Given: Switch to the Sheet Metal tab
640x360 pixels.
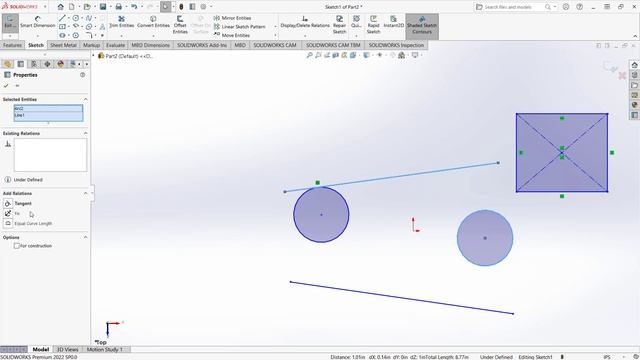Looking at the screenshot, I should pyautogui.click(x=63, y=45).
